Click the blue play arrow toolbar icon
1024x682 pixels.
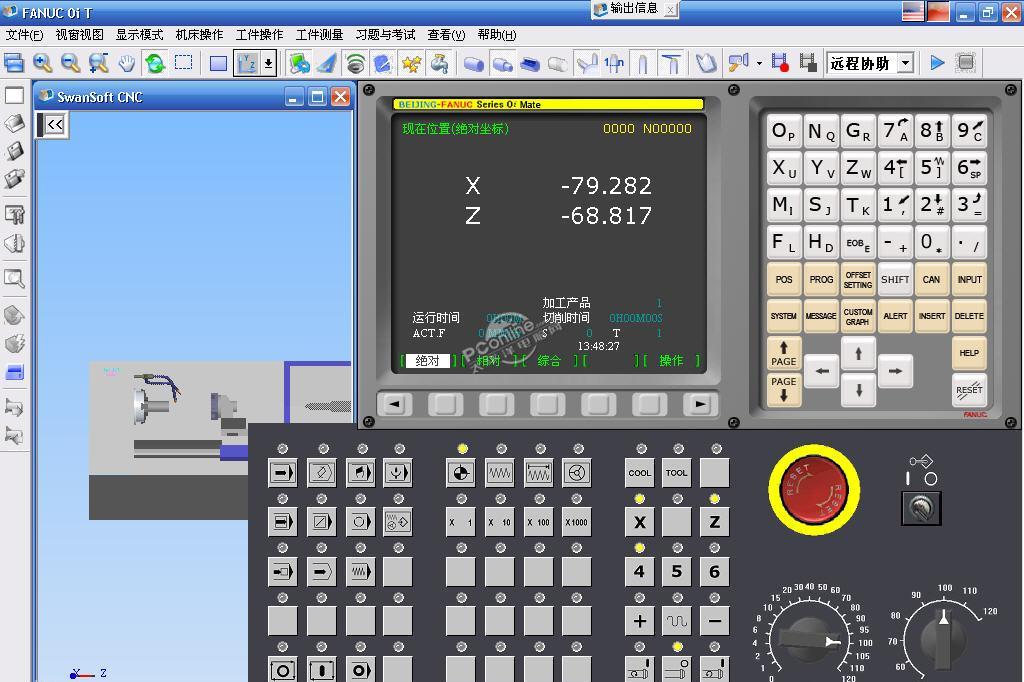(937, 63)
